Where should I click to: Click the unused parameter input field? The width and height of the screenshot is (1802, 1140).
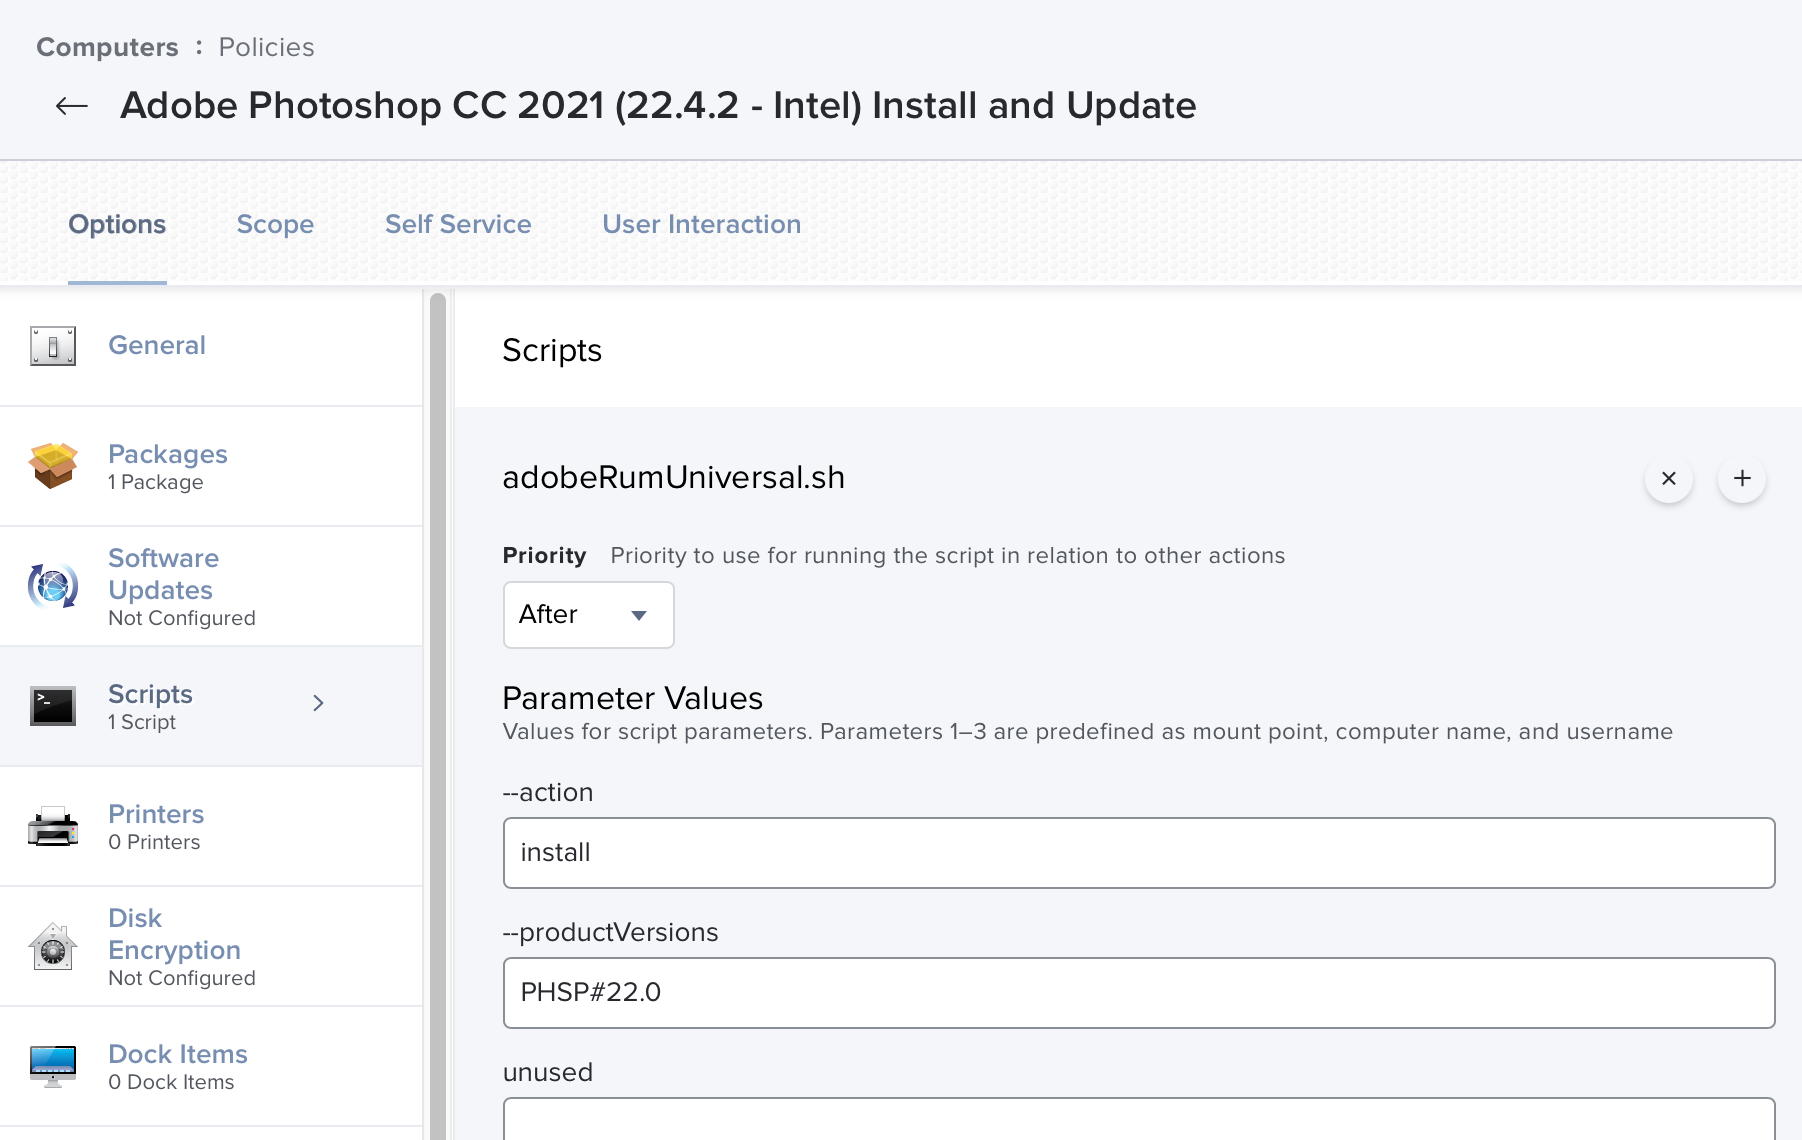[1139, 1120]
